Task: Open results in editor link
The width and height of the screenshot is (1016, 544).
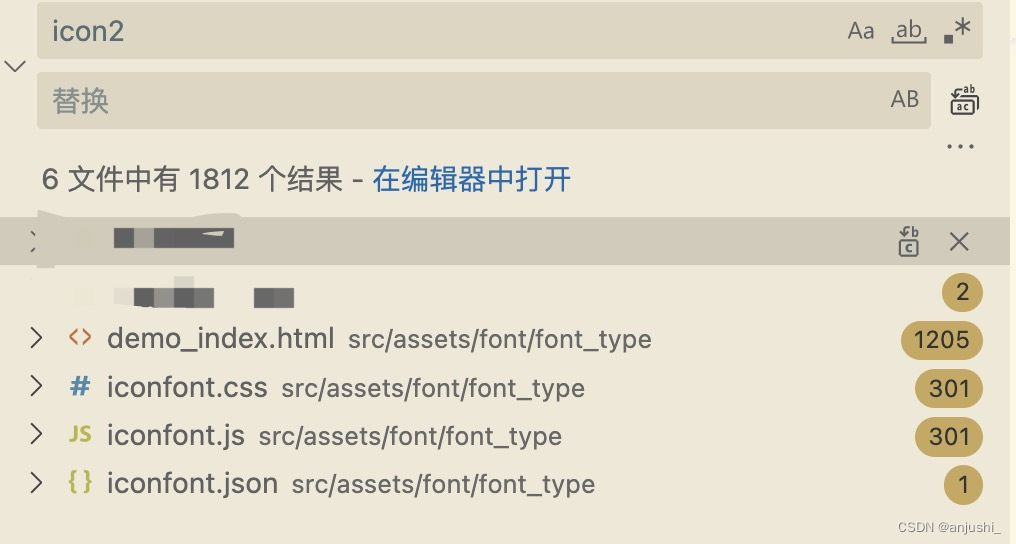Action: click(471, 179)
